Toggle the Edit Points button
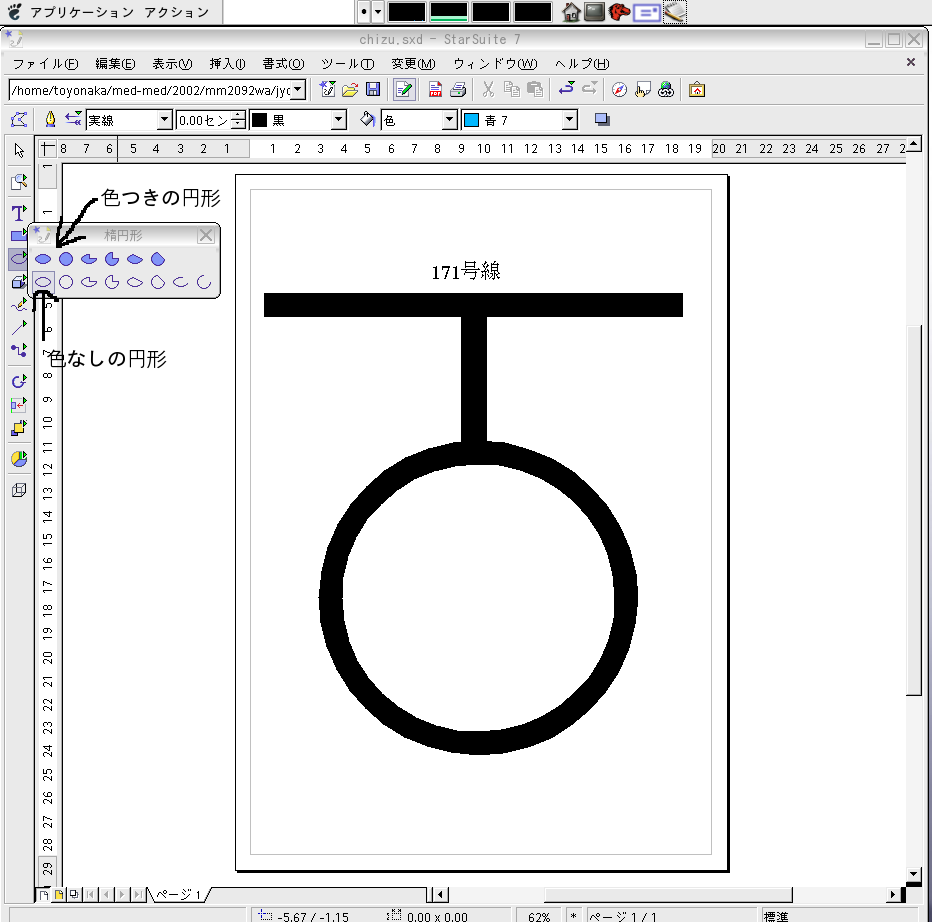 (18, 120)
